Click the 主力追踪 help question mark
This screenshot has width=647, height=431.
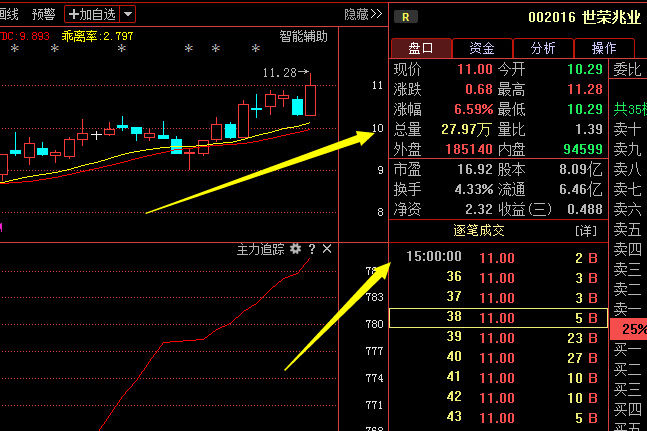(x=311, y=248)
